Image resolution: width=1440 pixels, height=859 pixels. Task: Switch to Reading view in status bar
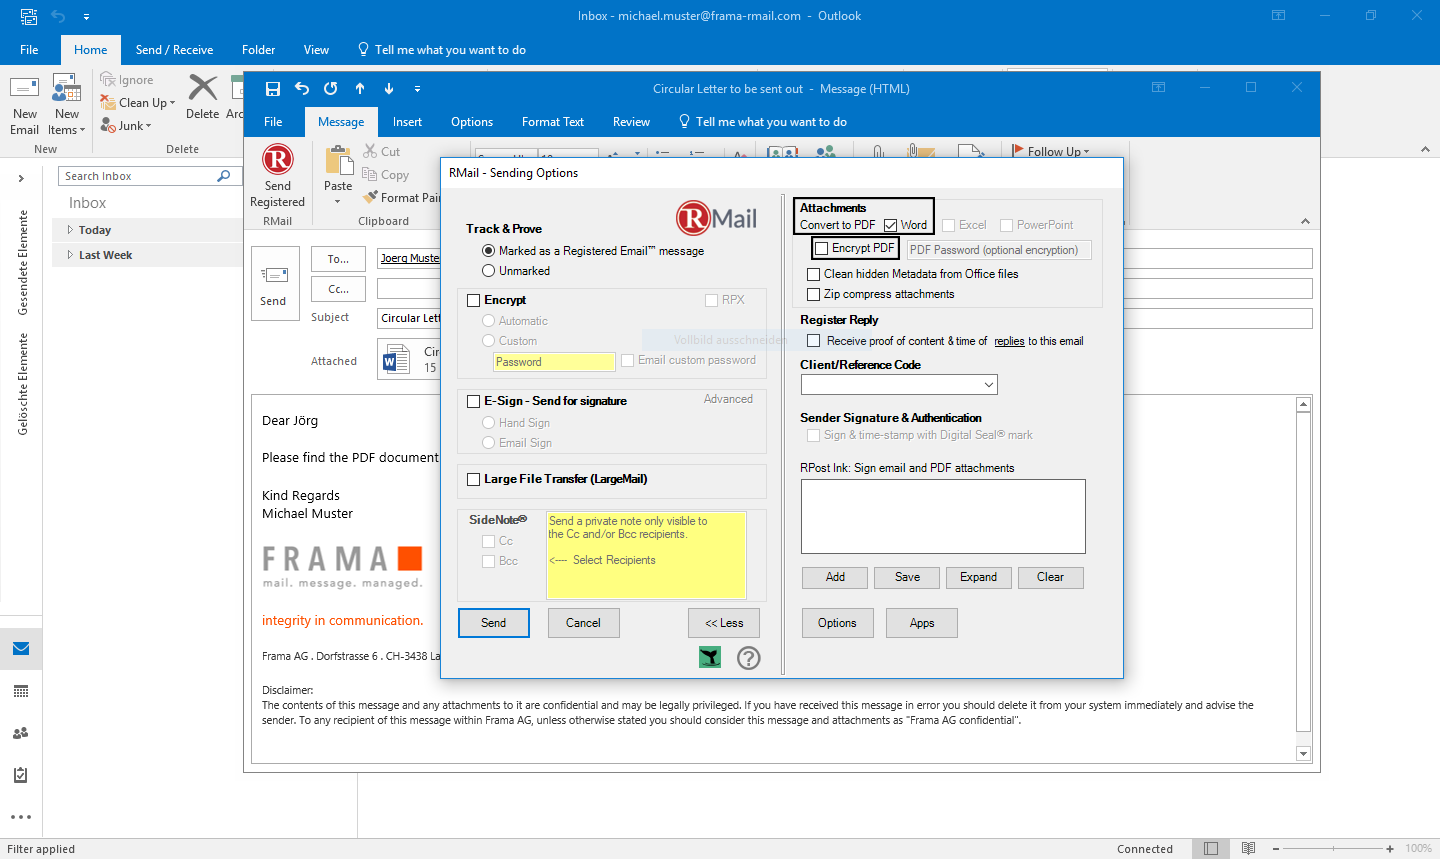tap(1248, 848)
